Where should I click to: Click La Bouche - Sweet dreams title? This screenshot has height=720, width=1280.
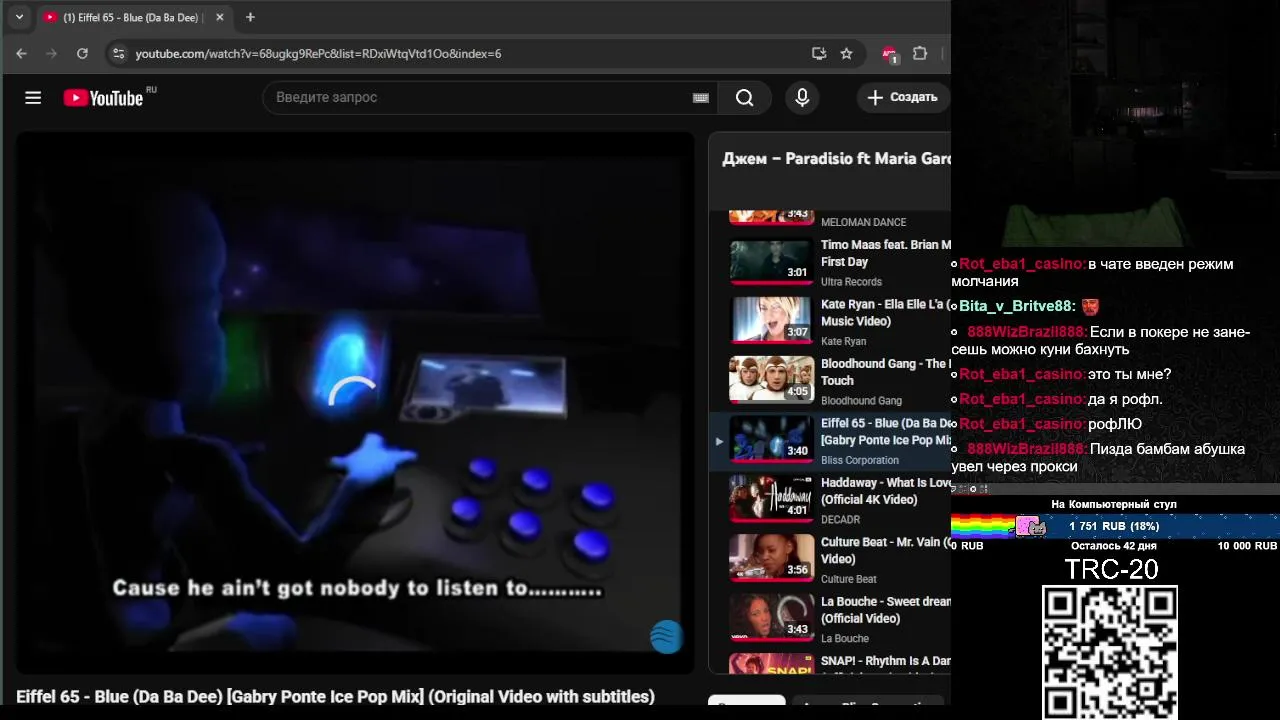(x=885, y=609)
